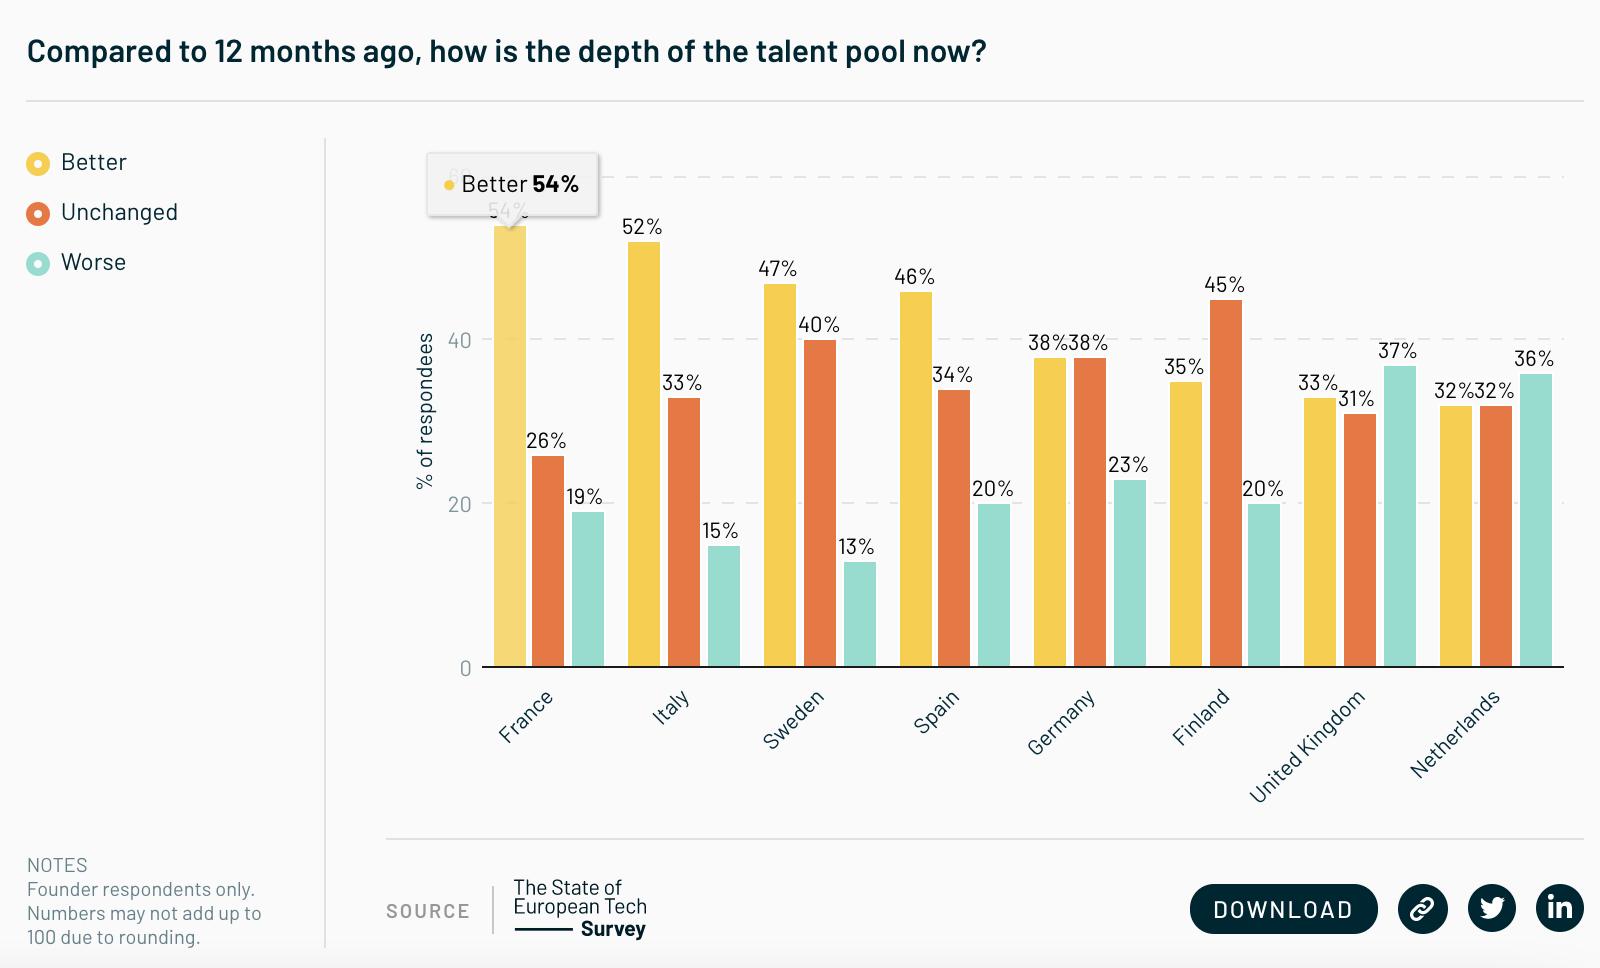The width and height of the screenshot is (1600, 968).
Task: Click Germany's teal Worse 23% bar
Action: (1130, 573)
